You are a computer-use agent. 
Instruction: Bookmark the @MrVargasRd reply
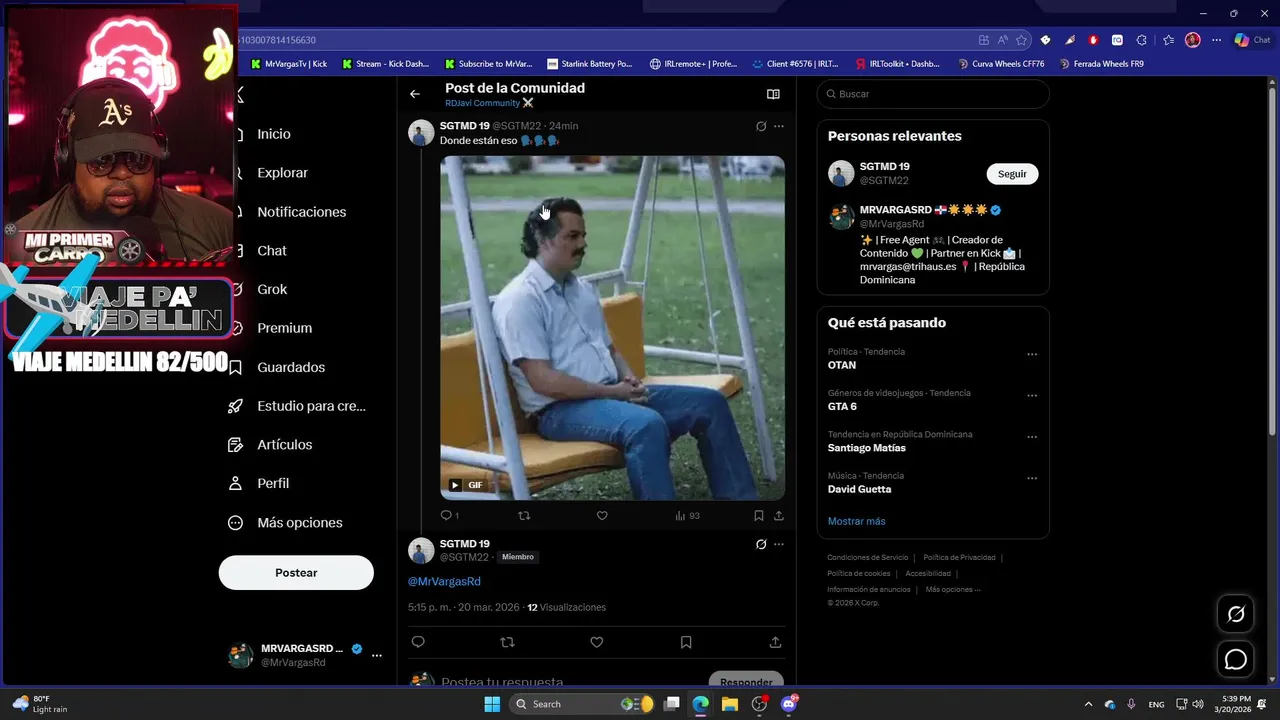click(x=686, y=642)
